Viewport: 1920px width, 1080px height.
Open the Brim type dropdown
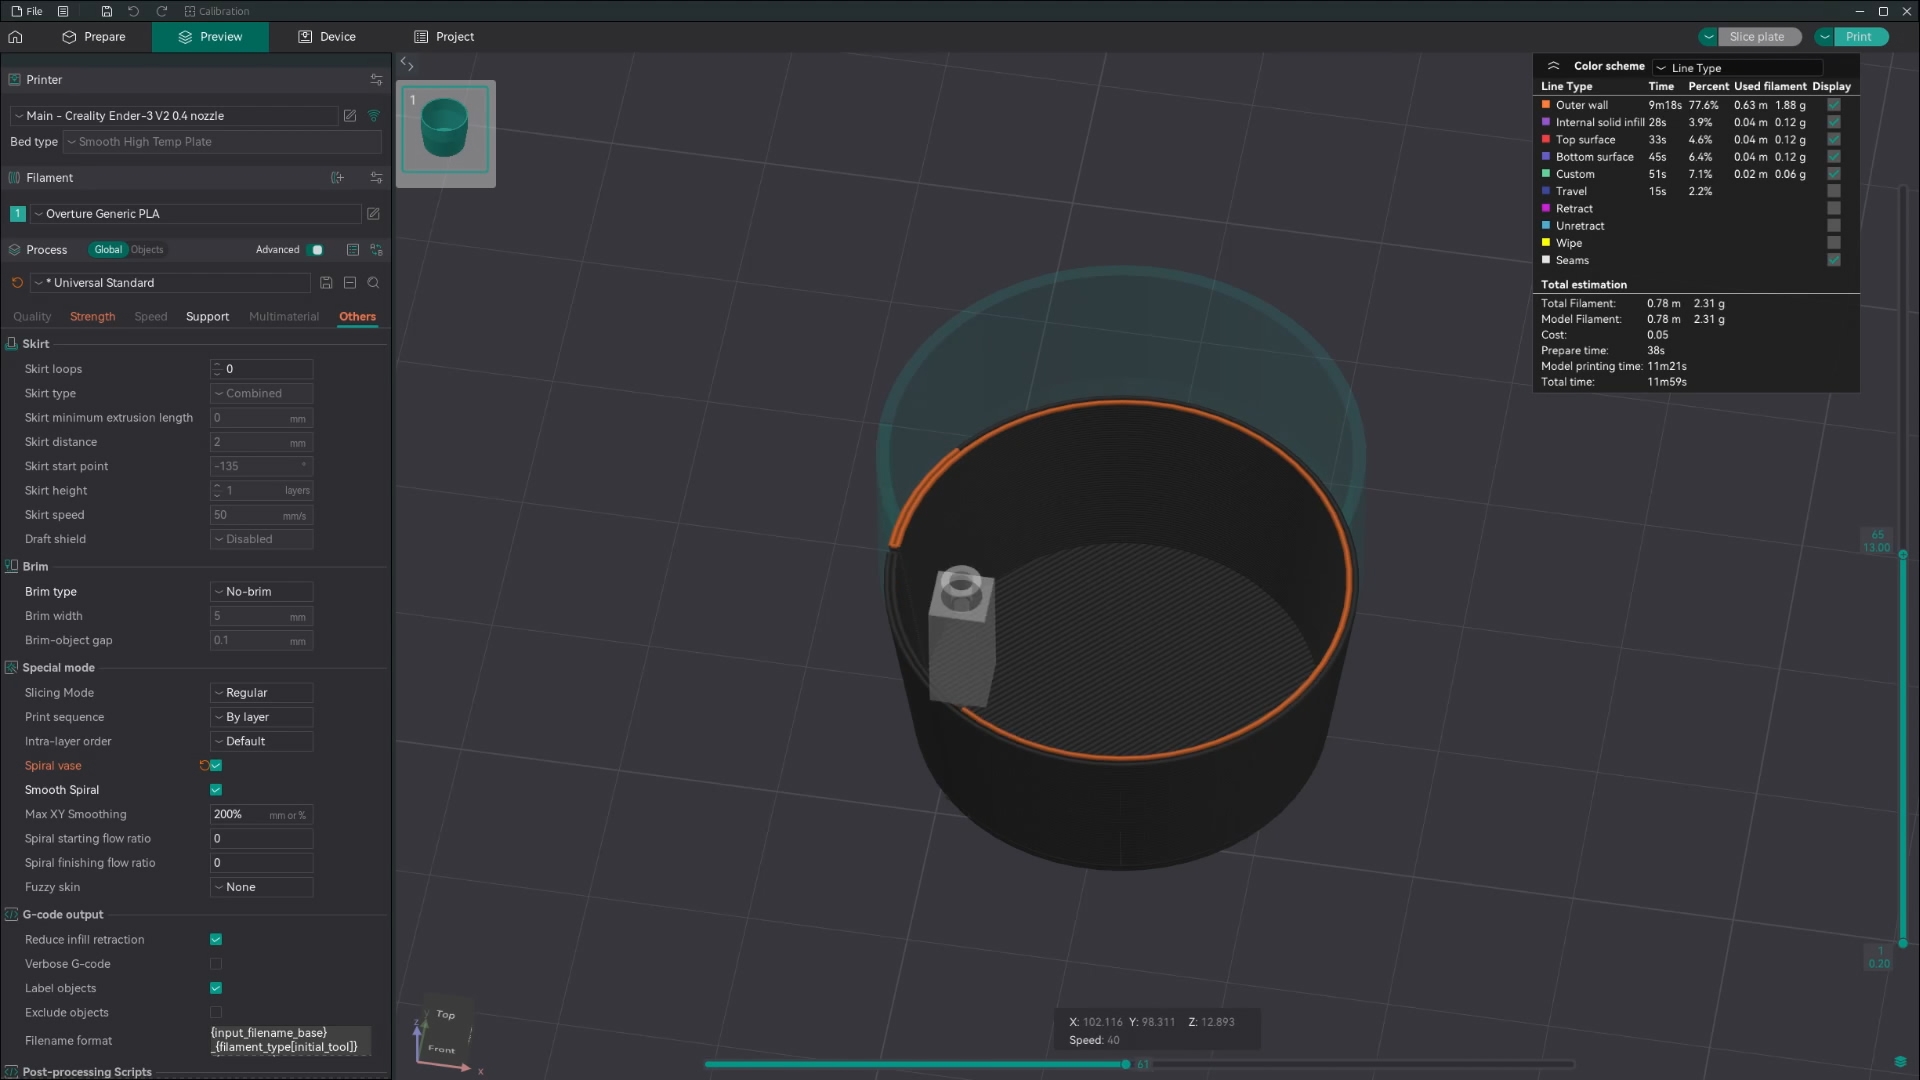click(x=262, y=592)
